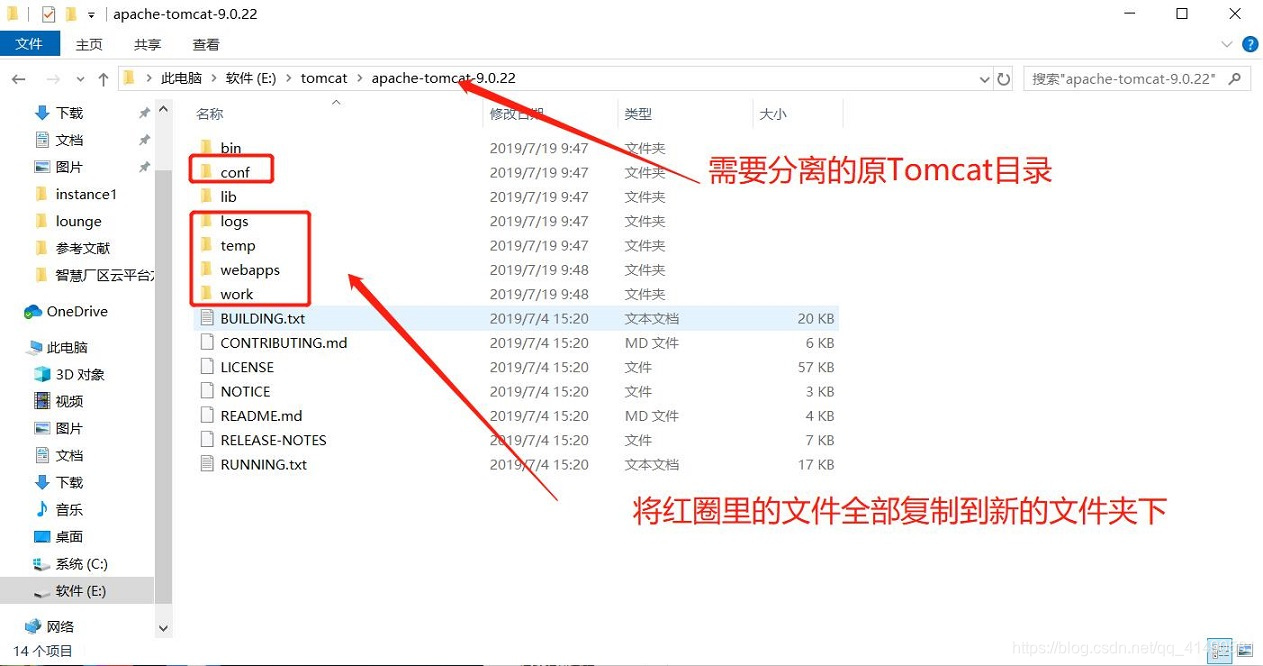Image resolution: width=1263 pixels, height=666 pixels.
Task: Expand the ribbon with the chevron
Action: 1228,44
